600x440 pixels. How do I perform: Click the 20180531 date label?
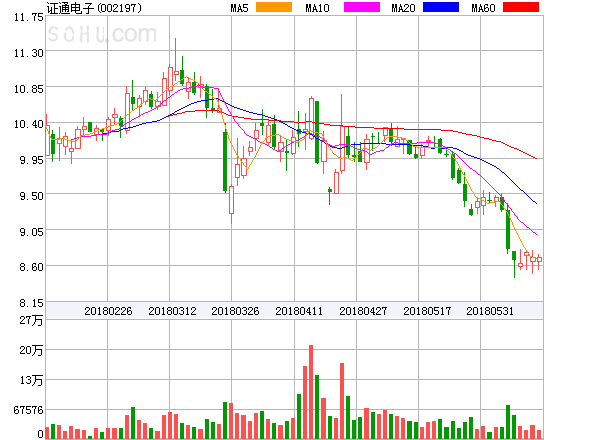490,311
